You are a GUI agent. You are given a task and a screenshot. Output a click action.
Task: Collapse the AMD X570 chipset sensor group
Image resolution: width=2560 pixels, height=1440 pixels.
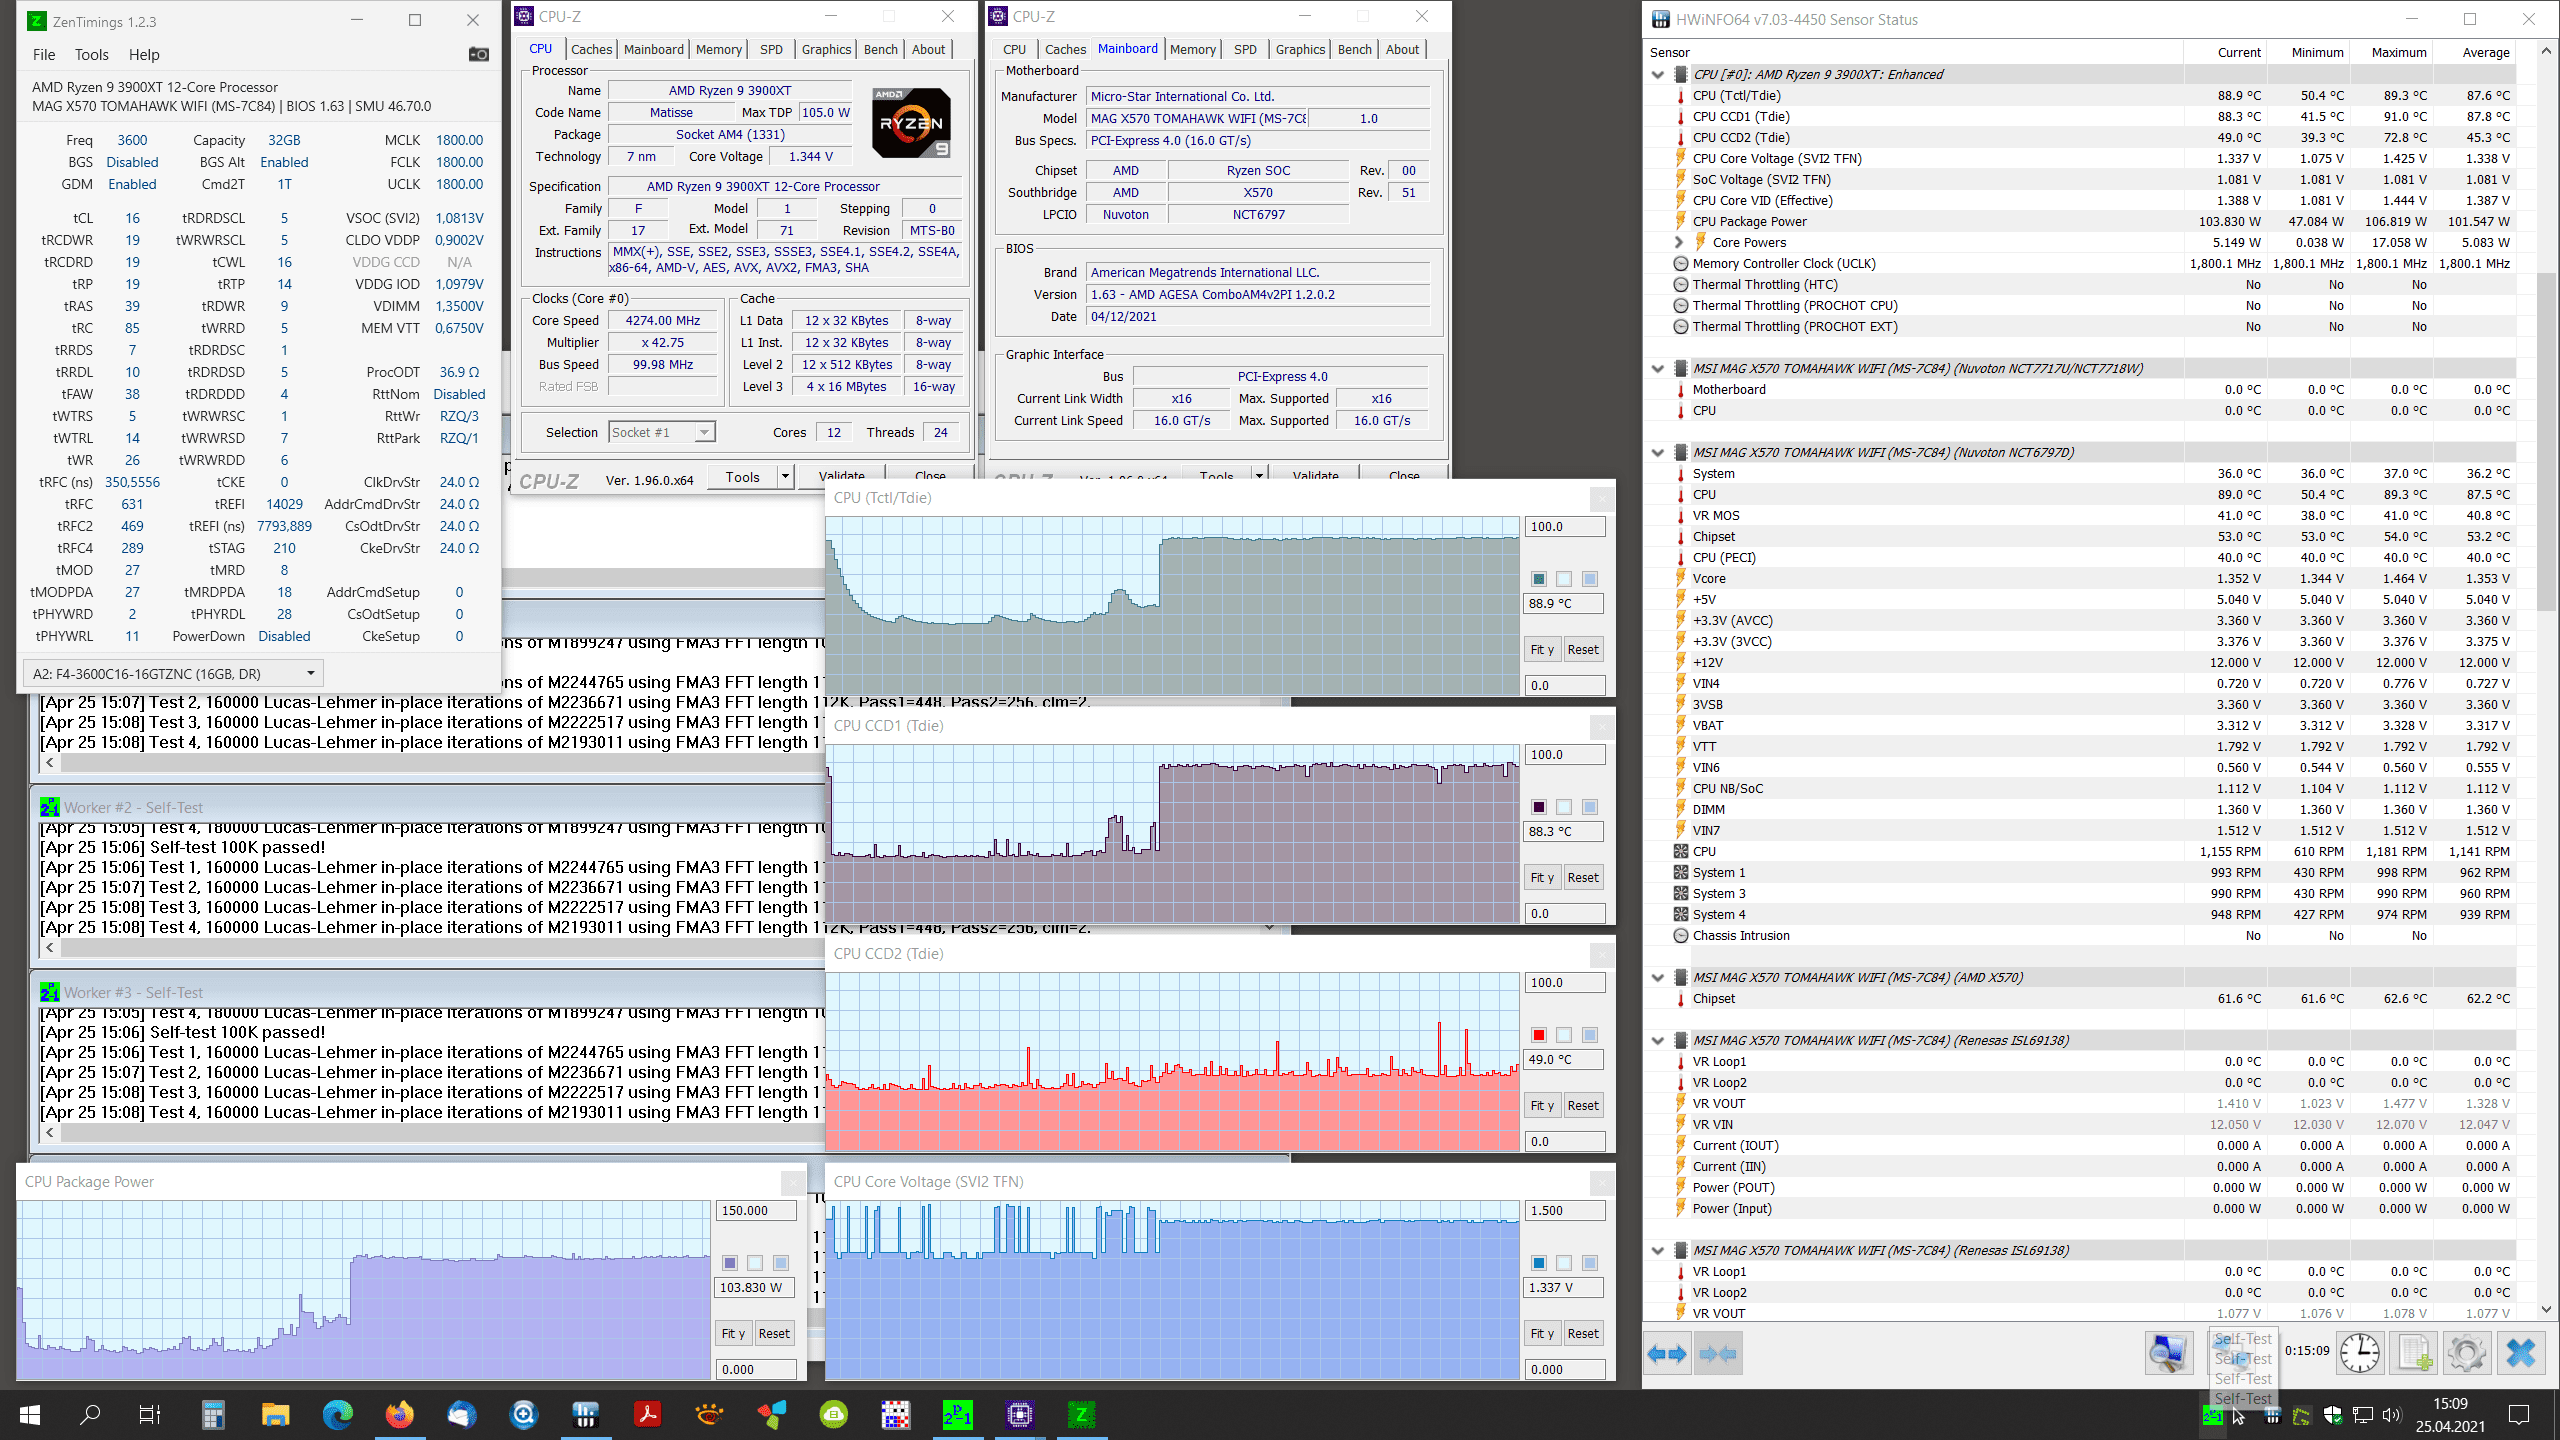1658,978
